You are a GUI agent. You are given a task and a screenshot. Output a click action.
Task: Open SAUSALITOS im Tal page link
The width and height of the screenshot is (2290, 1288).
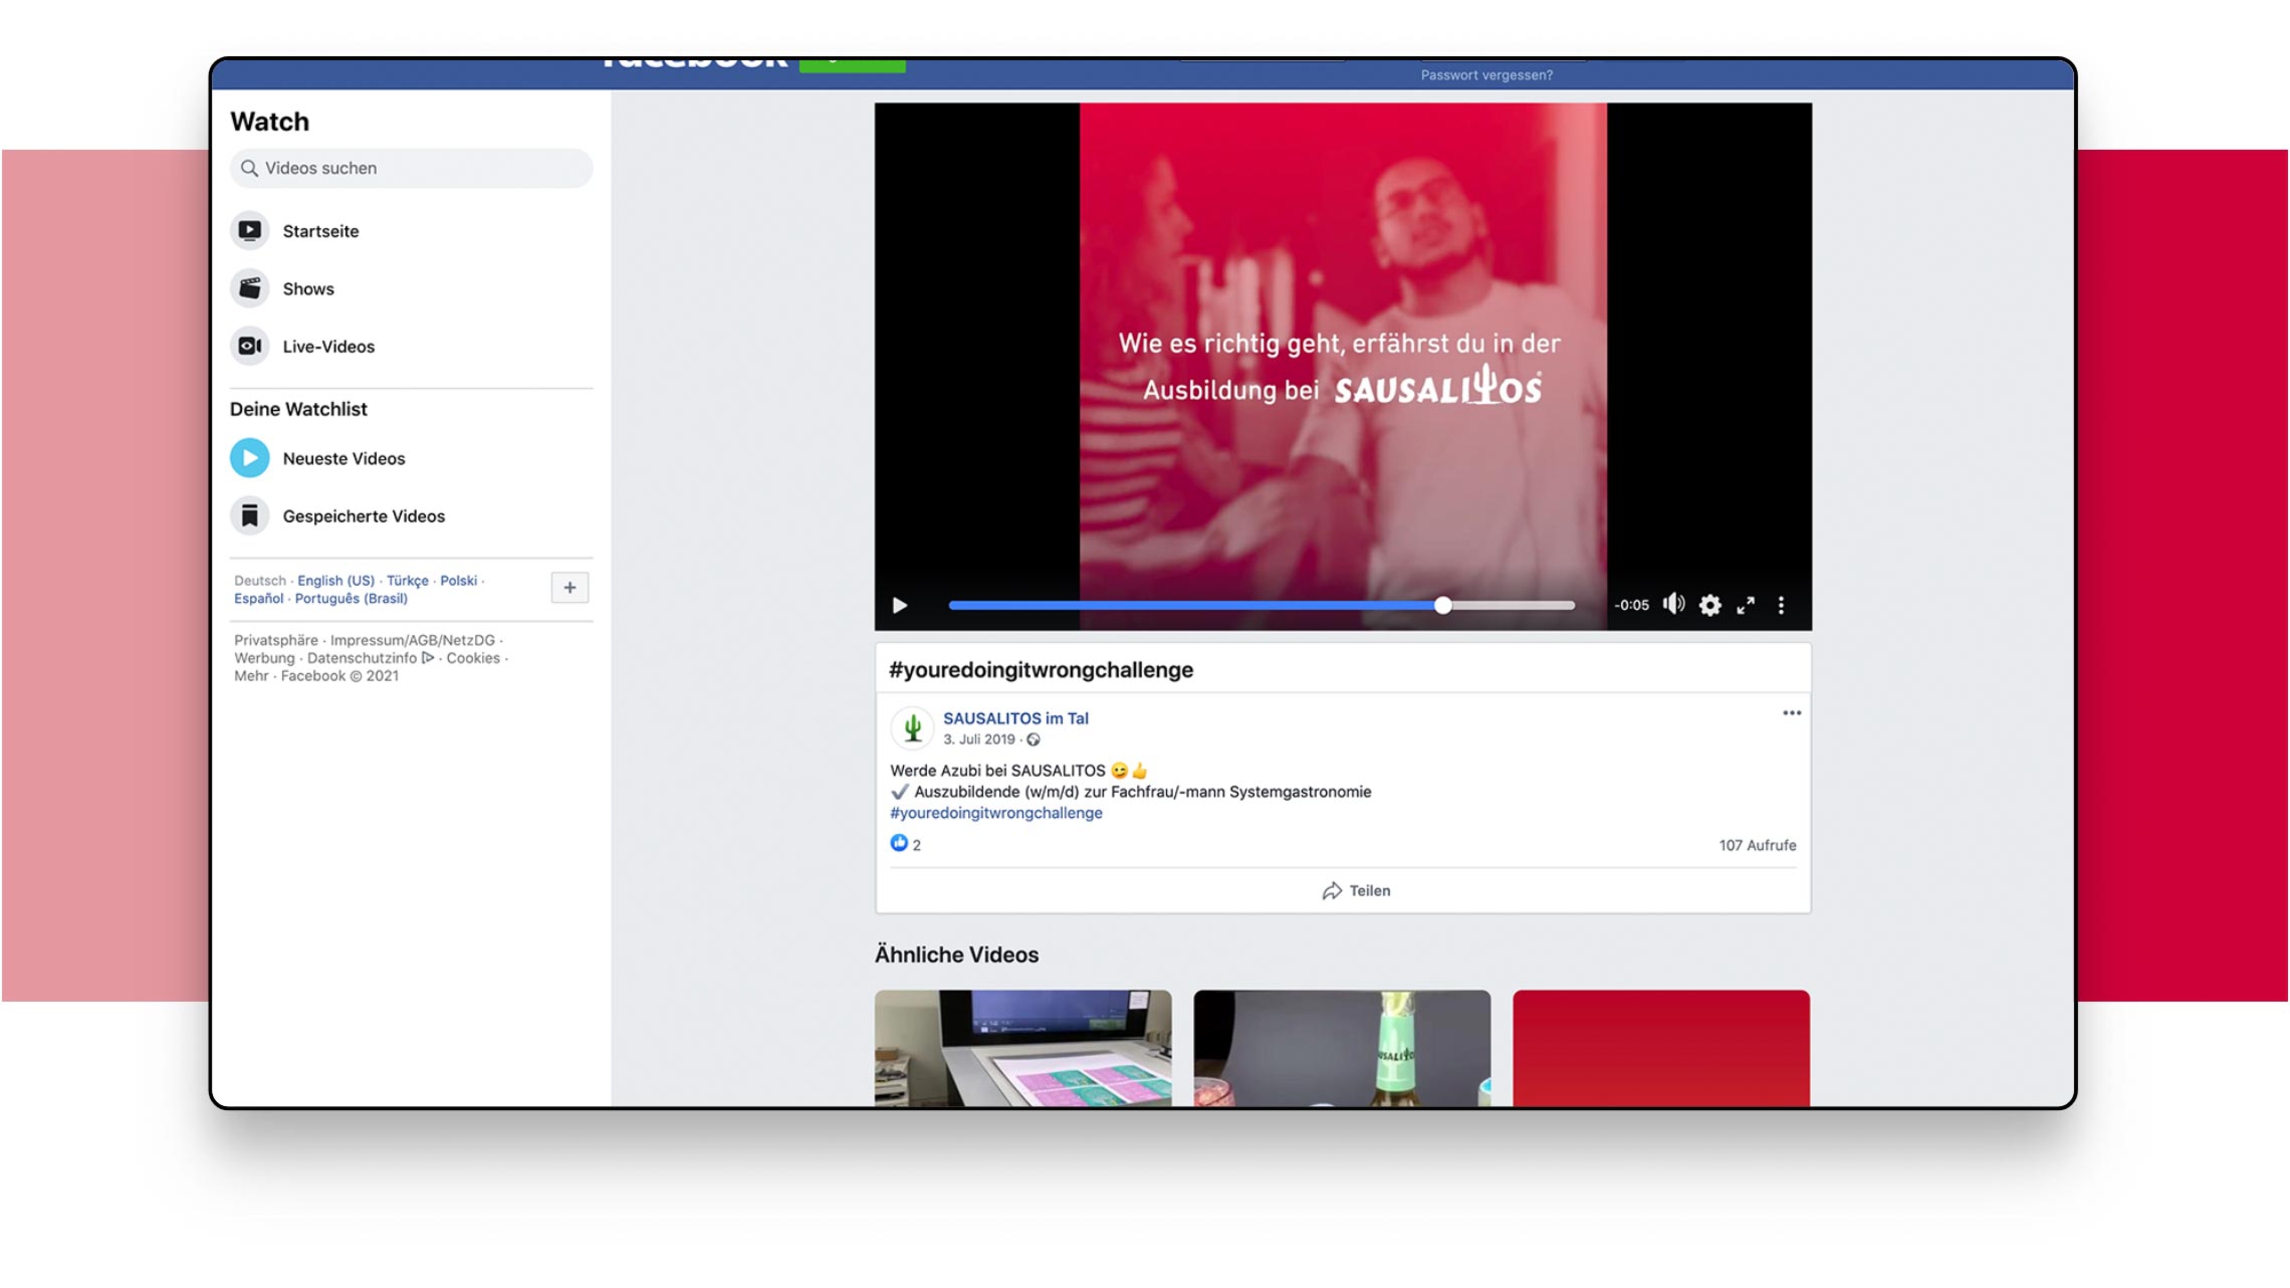pyautogui.click(x=1015, y=718)
